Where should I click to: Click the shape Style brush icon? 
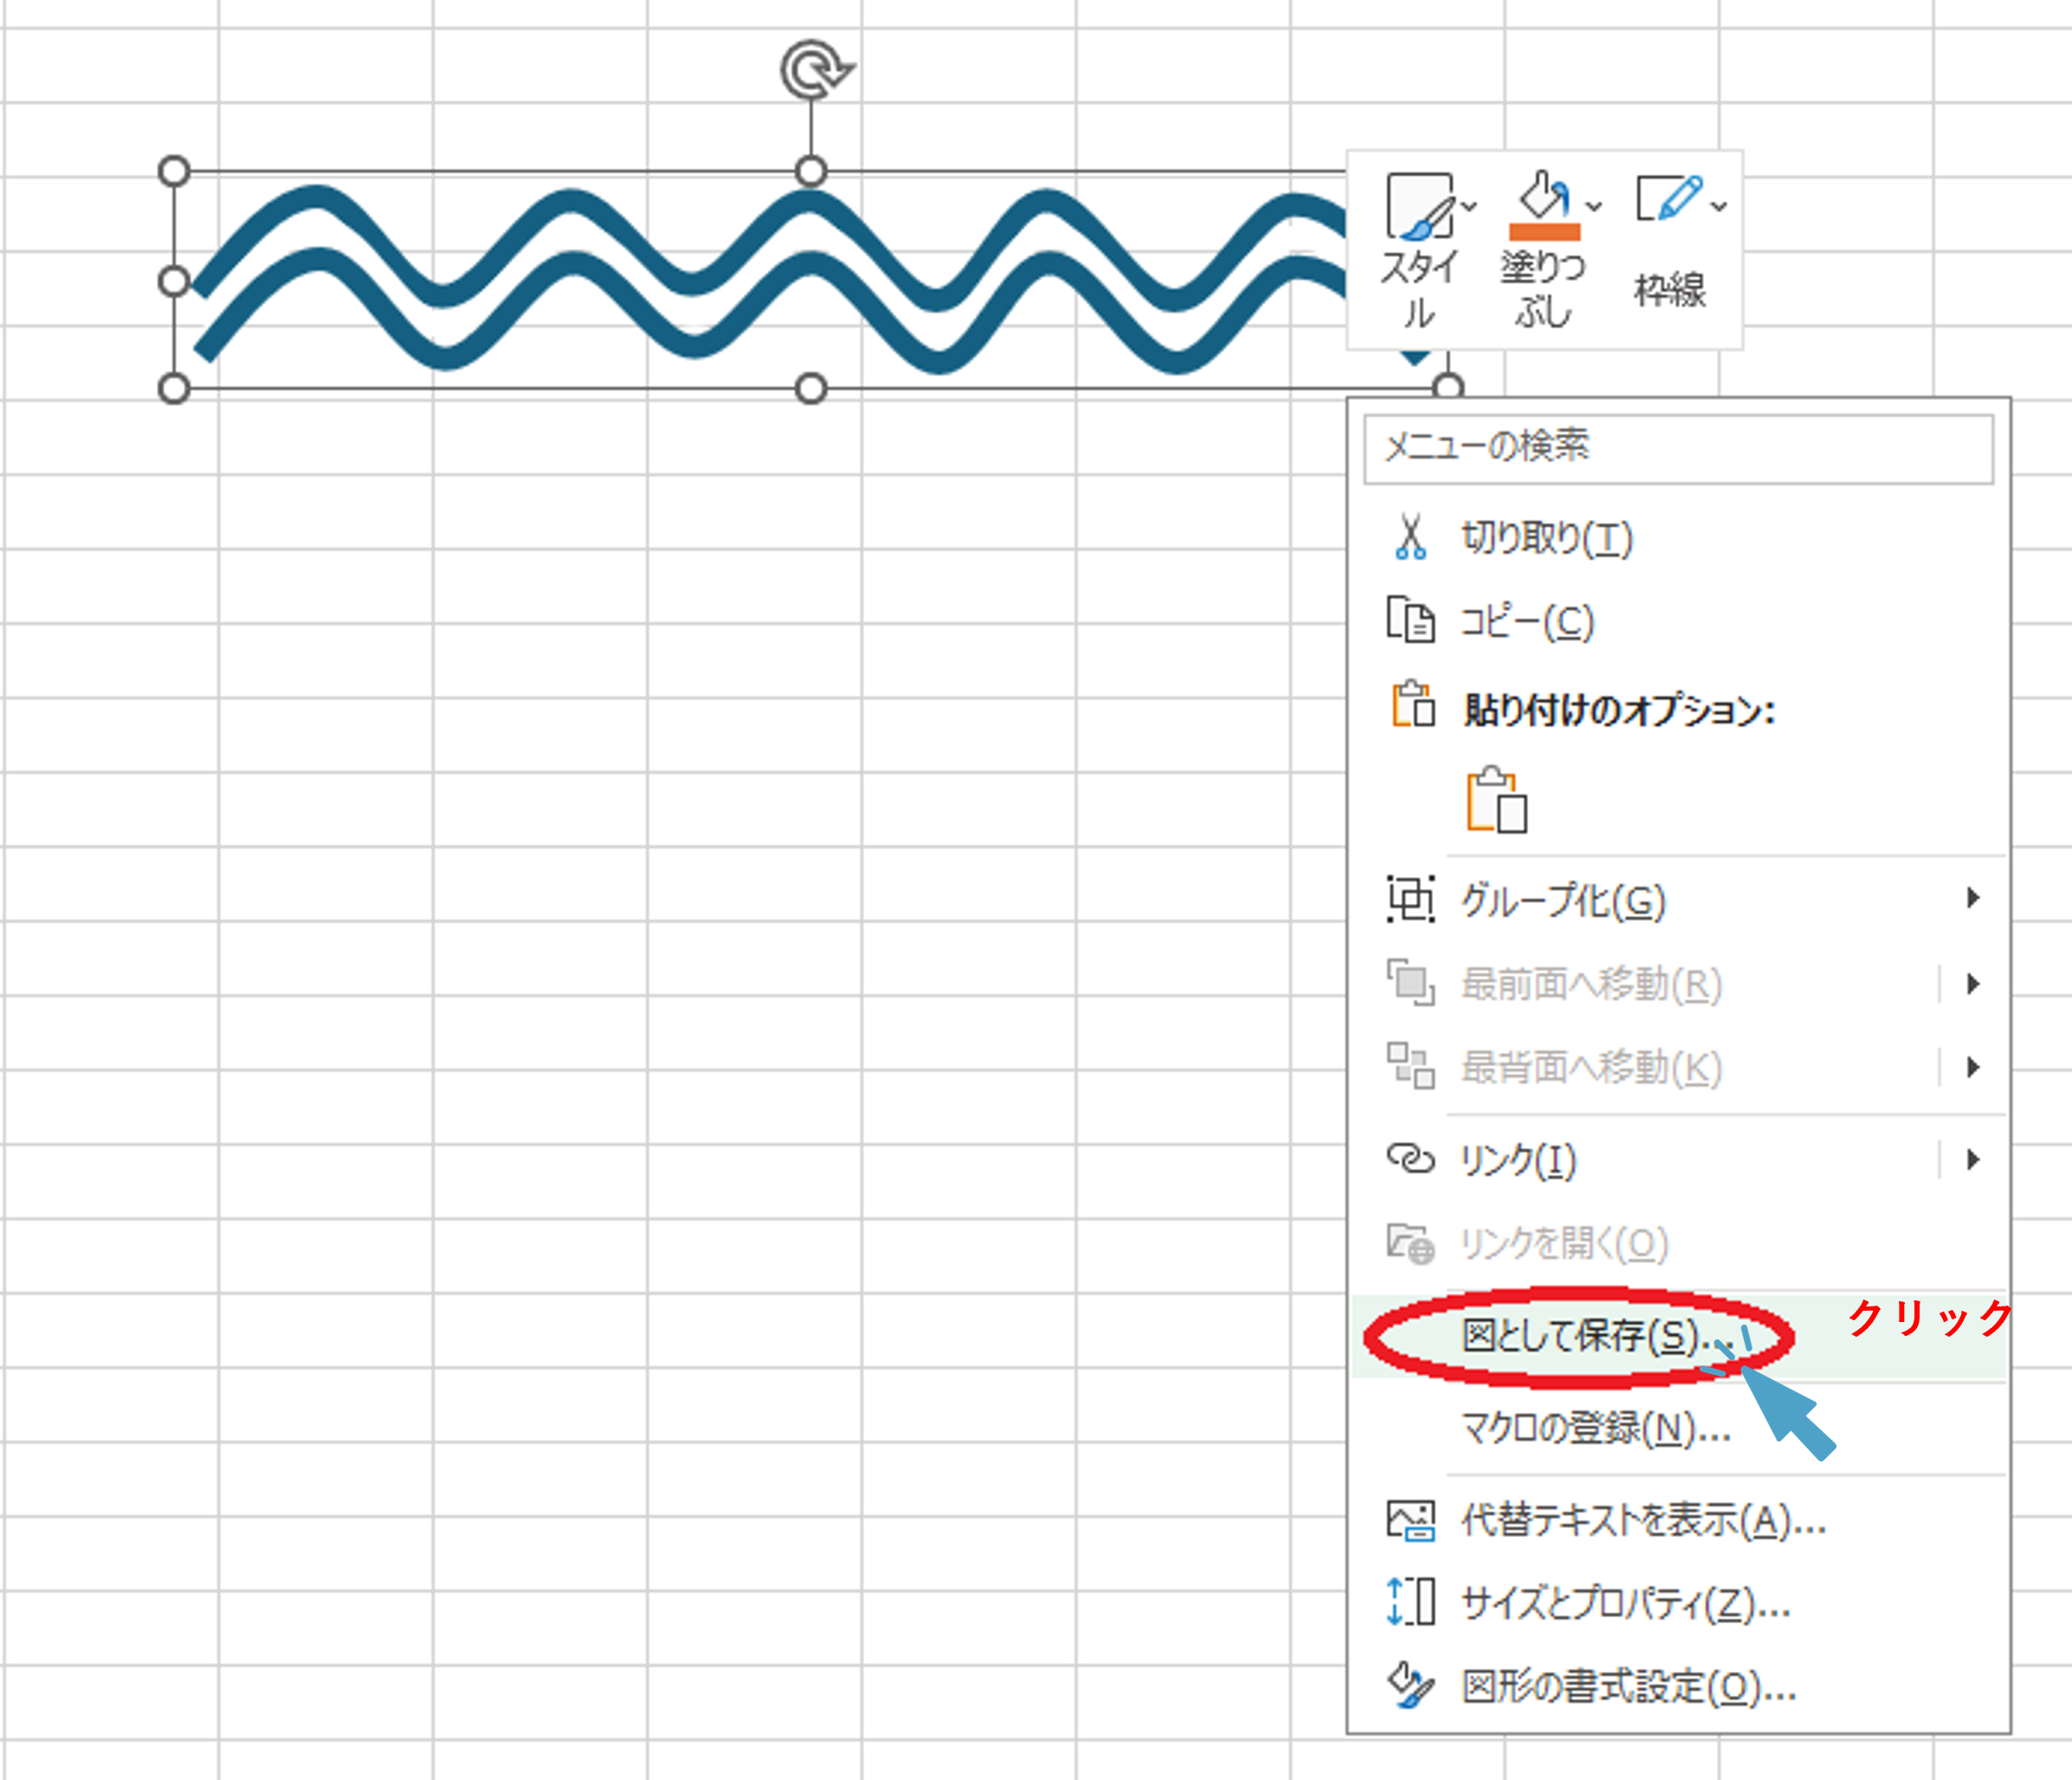1419,207
